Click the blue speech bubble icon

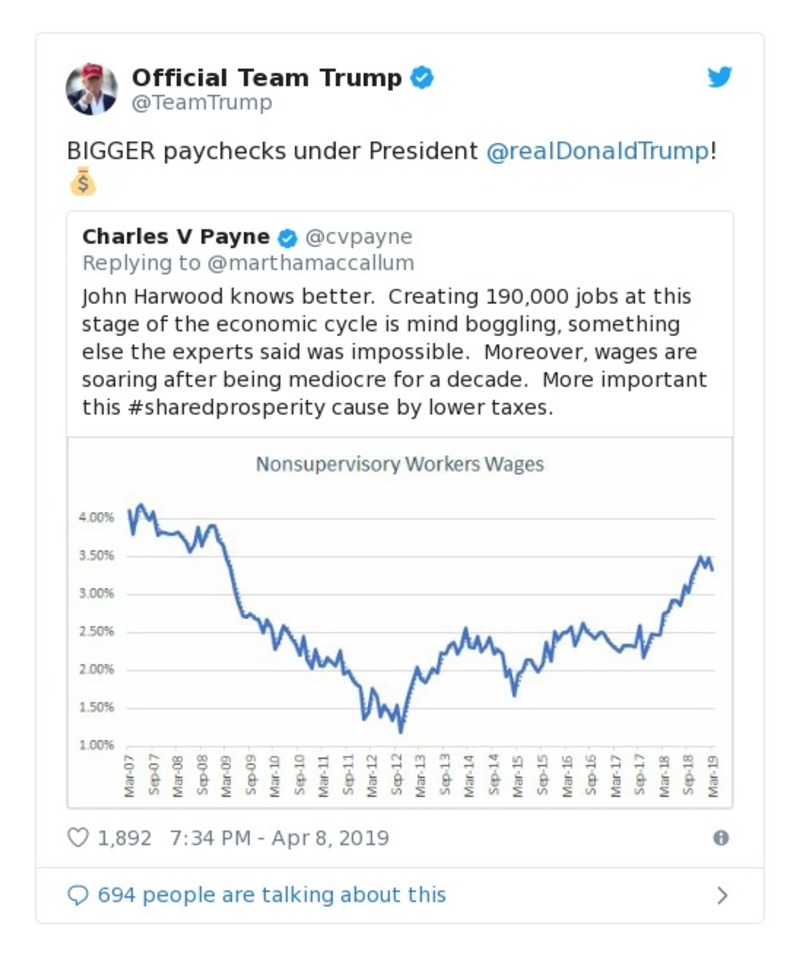tap(78, 895)
